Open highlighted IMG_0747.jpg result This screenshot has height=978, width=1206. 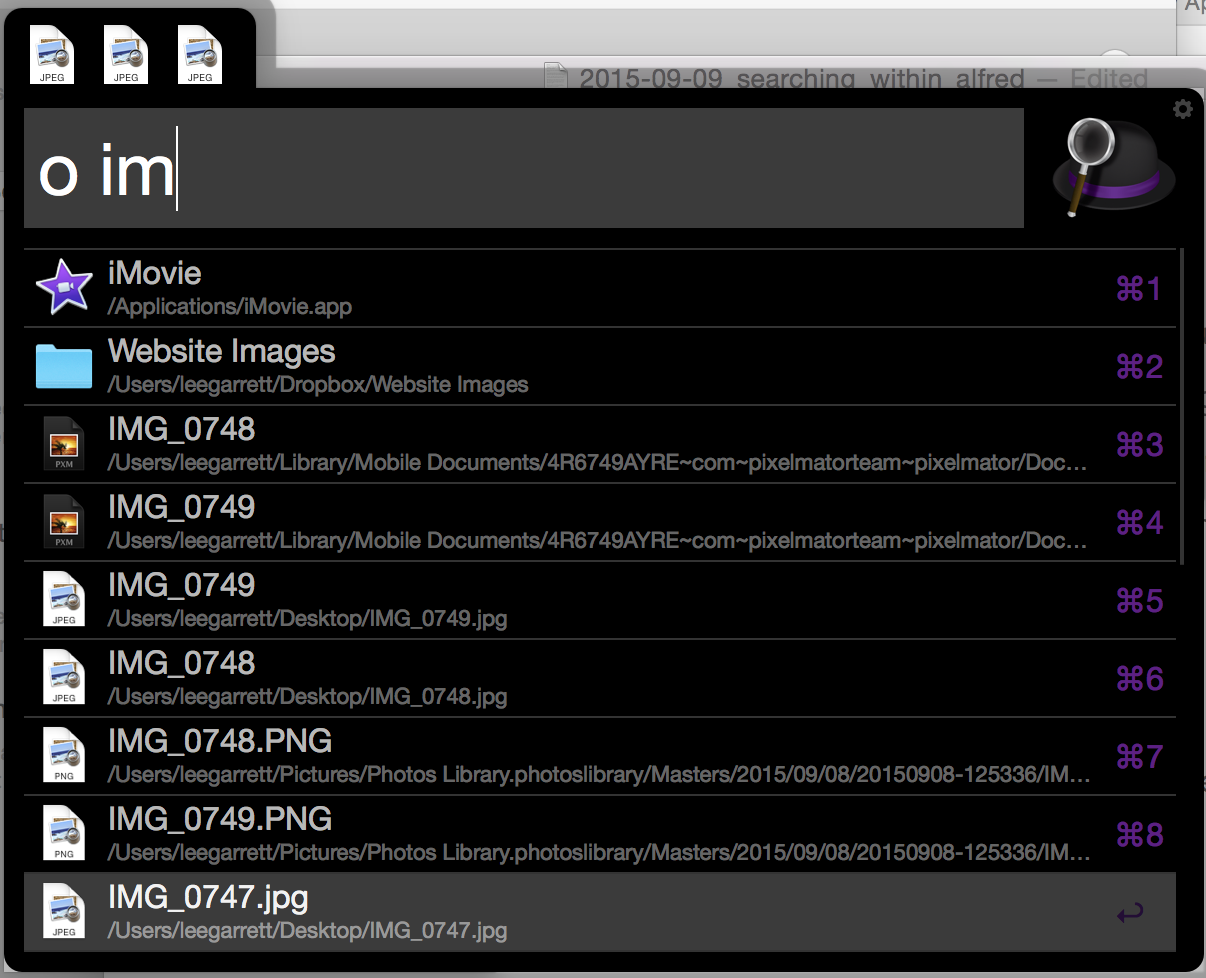[x=600, y=912]
